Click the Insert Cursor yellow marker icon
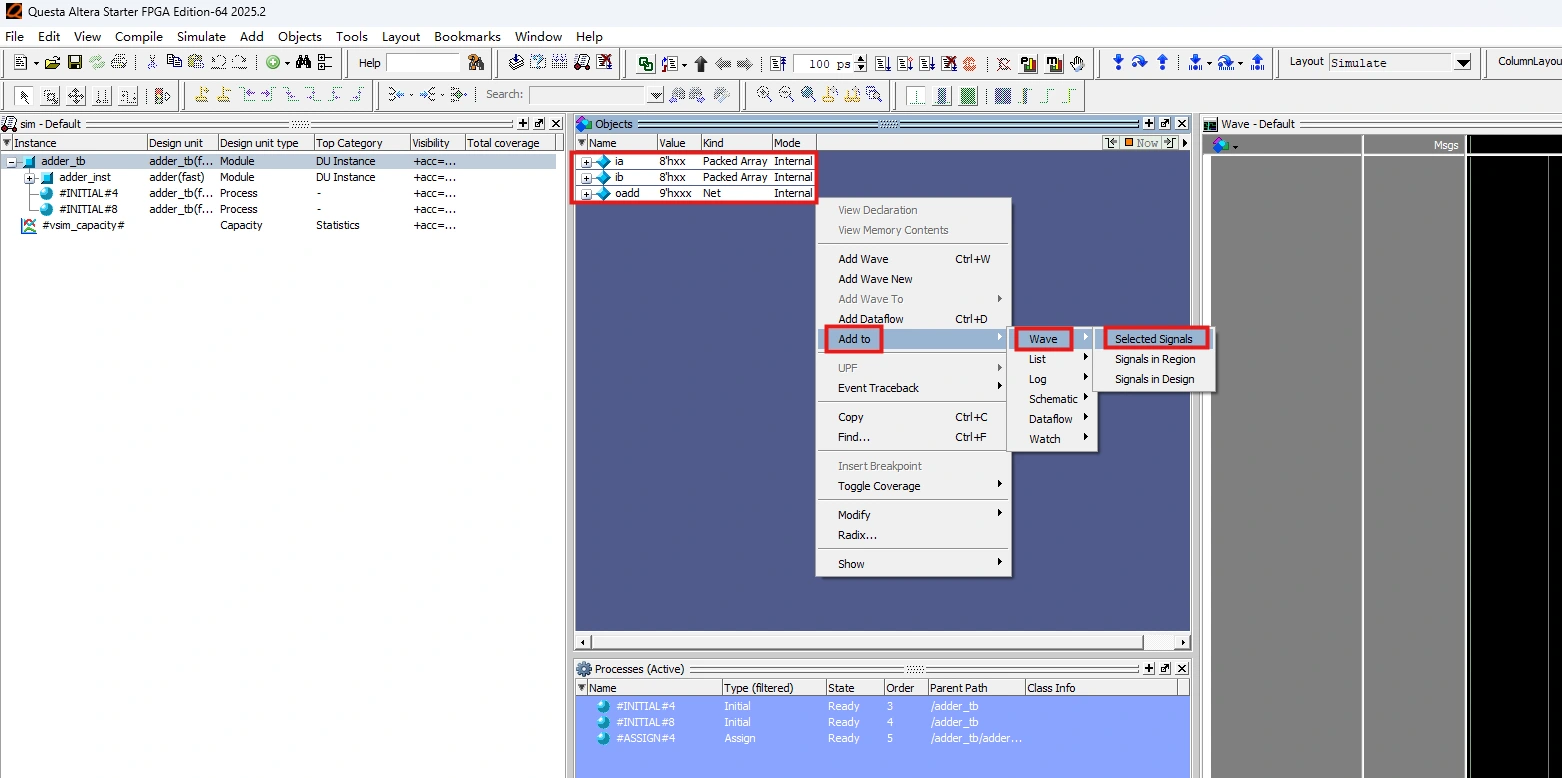The width and height of the screenshot is (1562, 778). coord(202,96)
